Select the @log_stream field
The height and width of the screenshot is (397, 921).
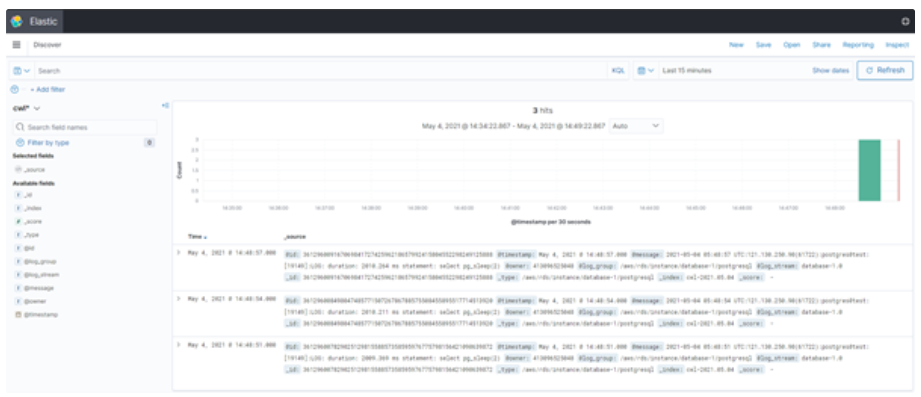tap(41, 274)
